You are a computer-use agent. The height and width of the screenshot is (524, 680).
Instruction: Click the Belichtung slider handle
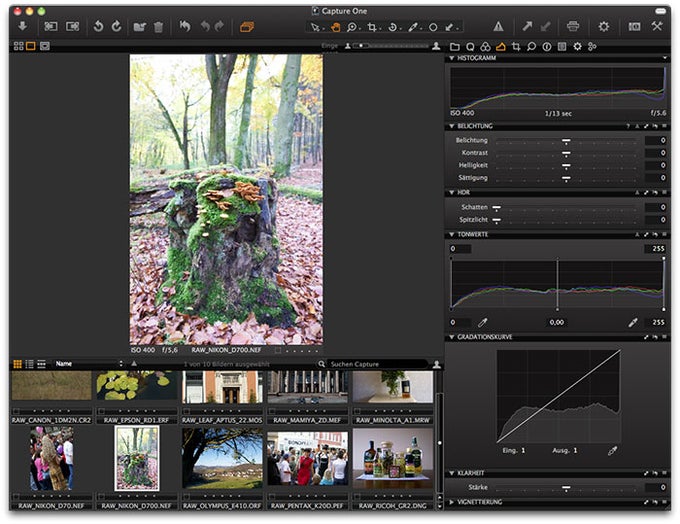click(x=566, y=141)
